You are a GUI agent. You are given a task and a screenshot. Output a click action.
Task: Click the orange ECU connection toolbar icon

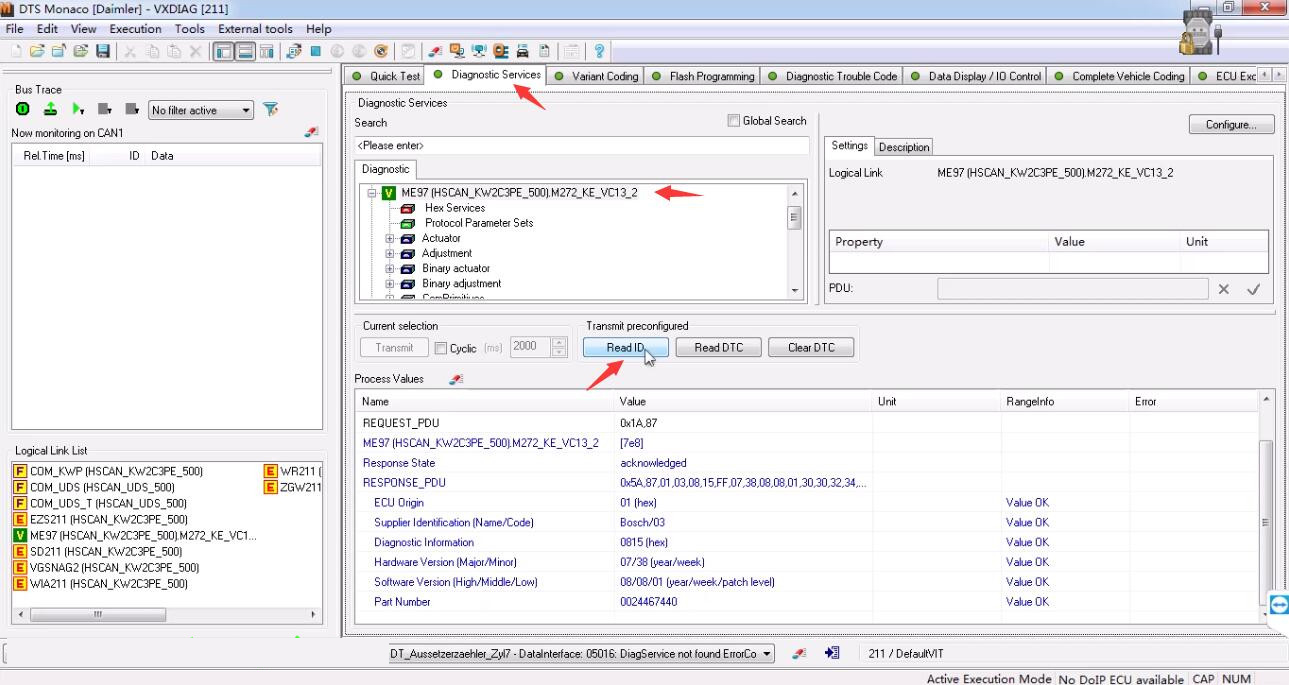pyautogui.click(x=500, y=50)
